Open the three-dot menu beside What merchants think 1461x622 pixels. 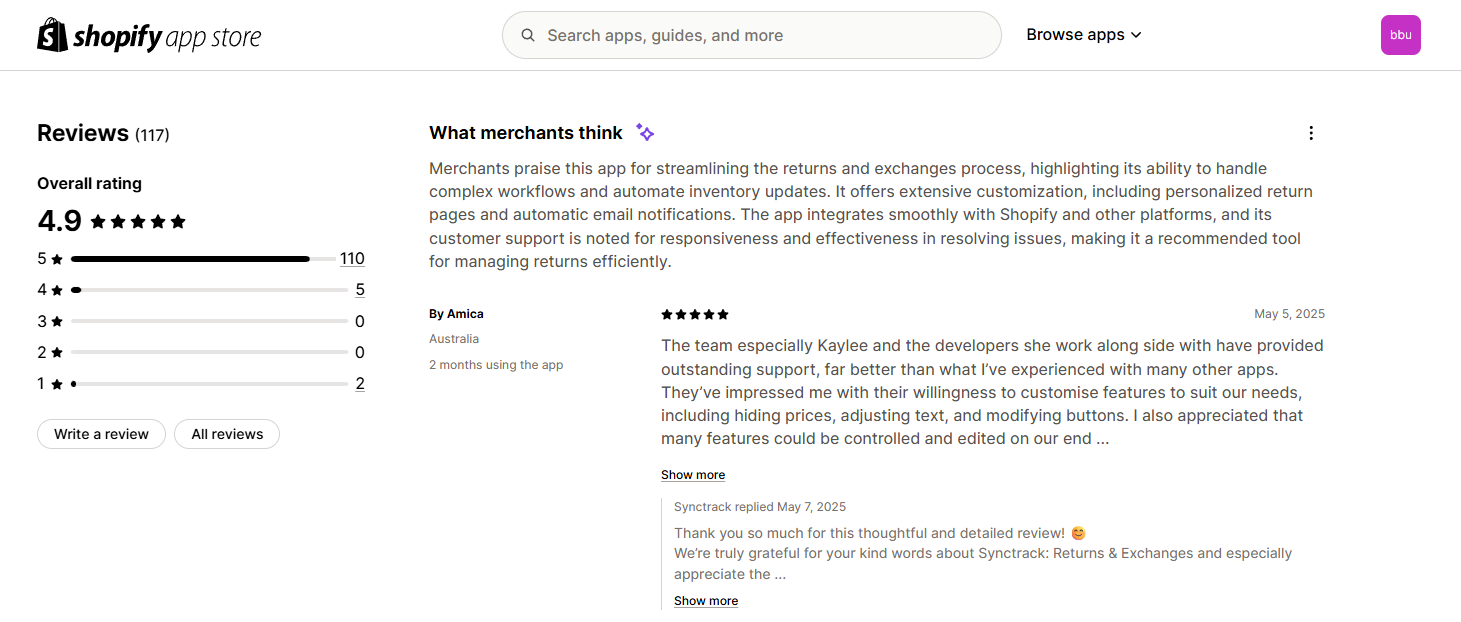(x=1311, y=133)
